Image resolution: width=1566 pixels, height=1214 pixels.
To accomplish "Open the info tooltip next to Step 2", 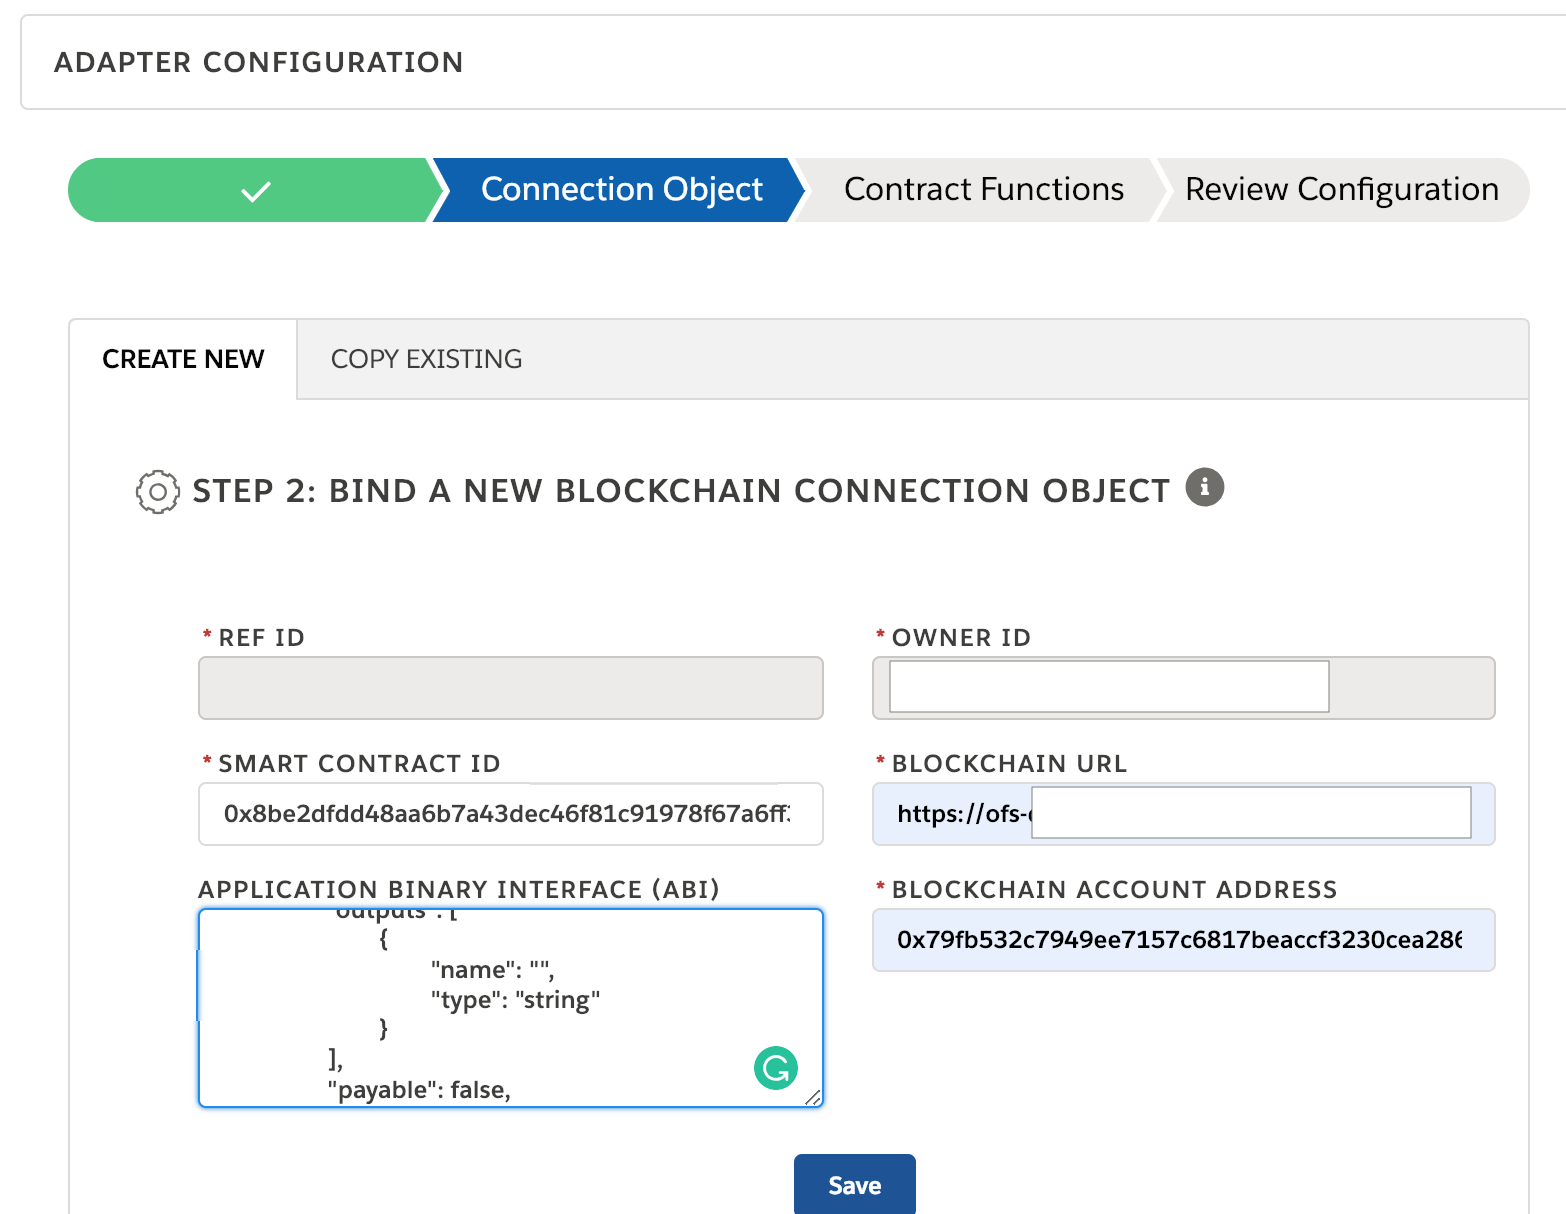I will point(1205,487).
